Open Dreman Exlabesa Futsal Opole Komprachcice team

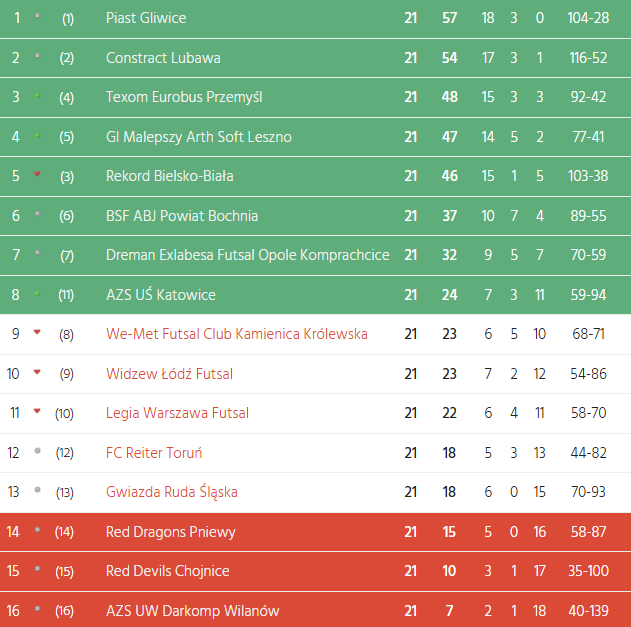247,255
